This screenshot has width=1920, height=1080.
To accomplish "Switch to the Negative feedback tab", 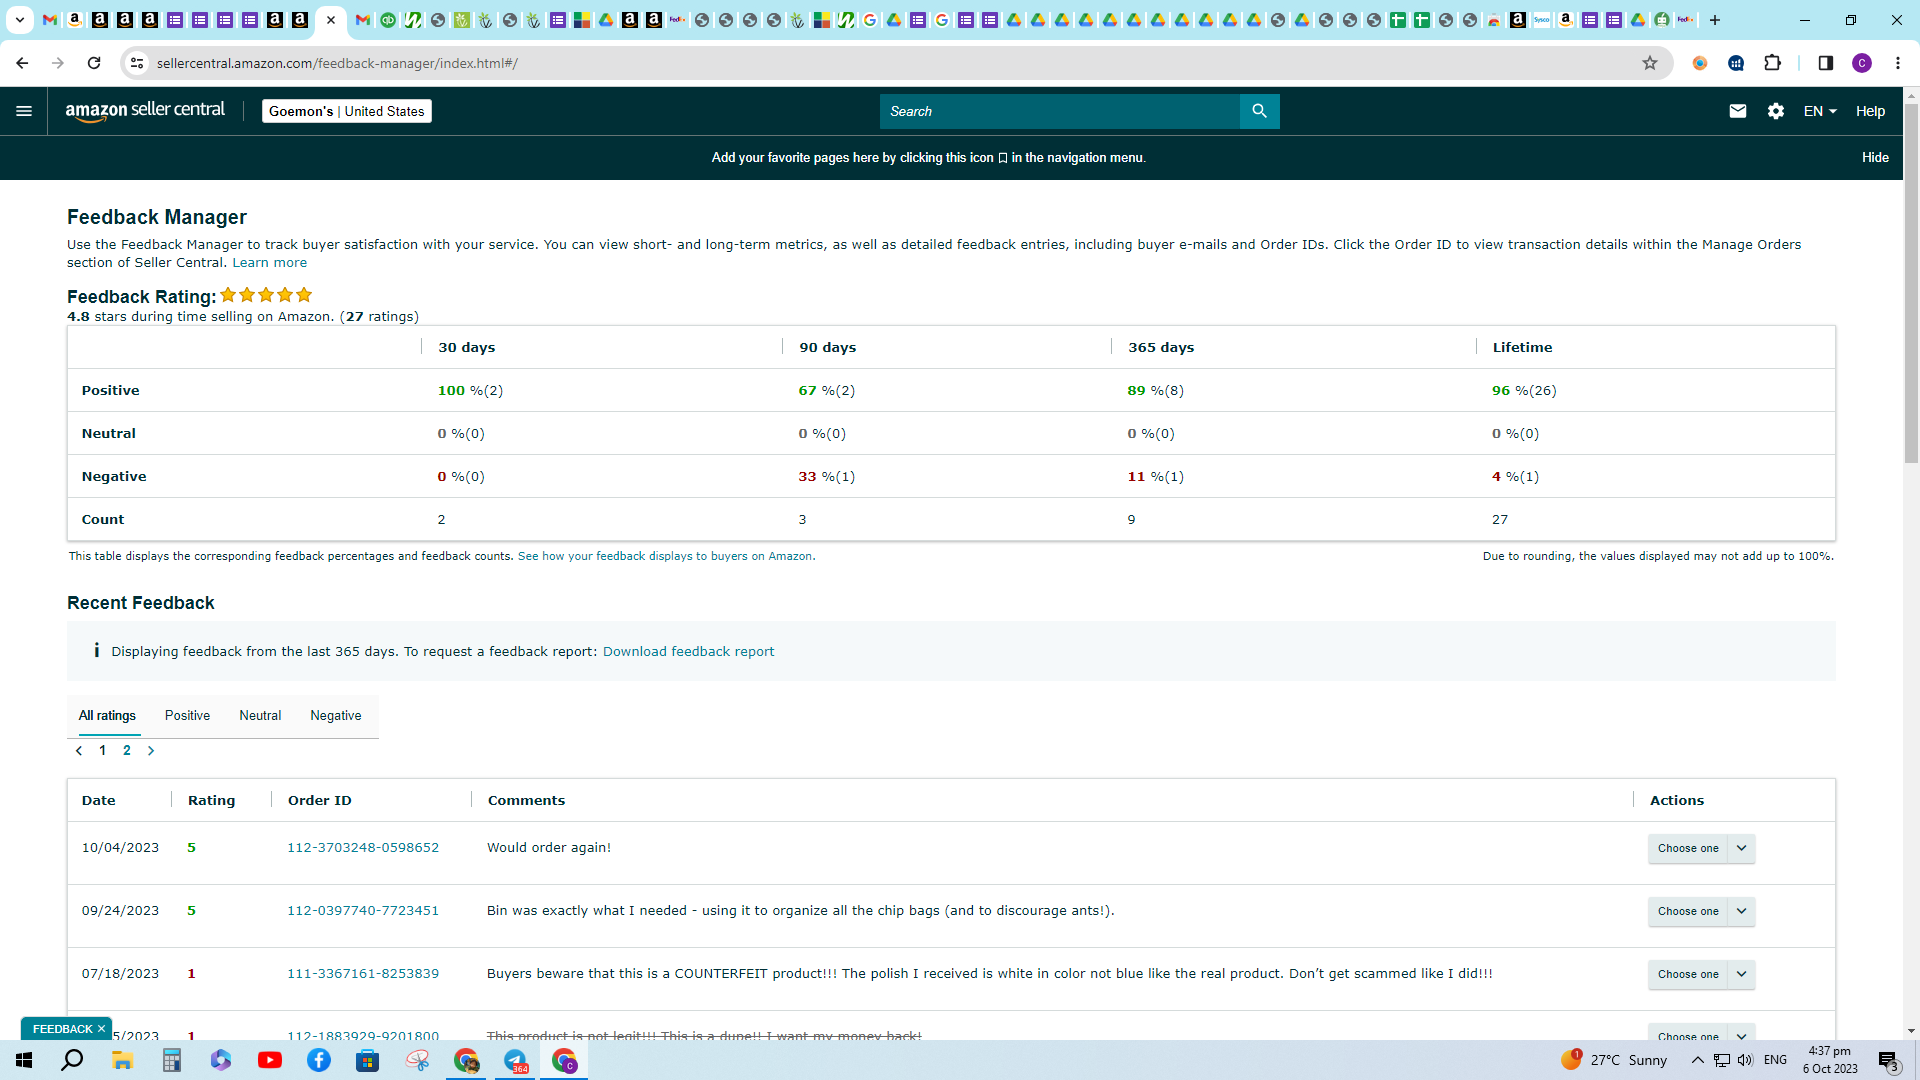I will pyautogui.click(x=336, y=716).
